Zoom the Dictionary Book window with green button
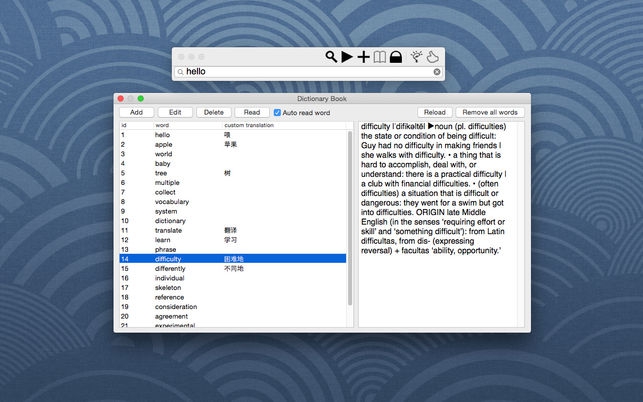Screen dimensions: 643x402 point(141,98)
